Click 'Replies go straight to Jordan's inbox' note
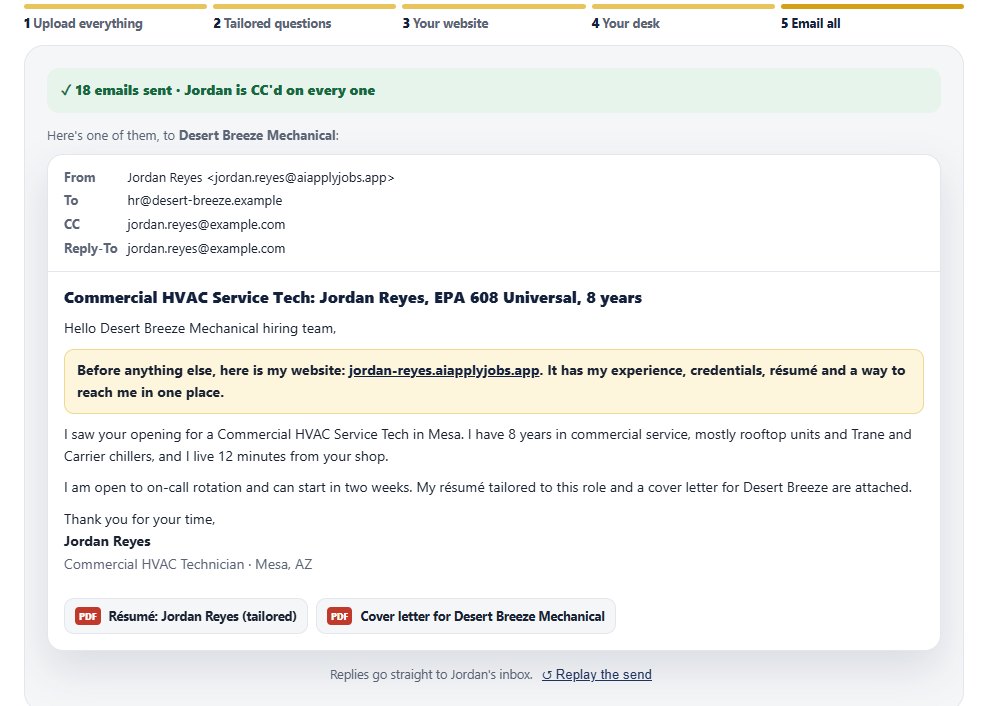Image resolution: width=988 pixels, height=706 pixels. tap(431, 674)
